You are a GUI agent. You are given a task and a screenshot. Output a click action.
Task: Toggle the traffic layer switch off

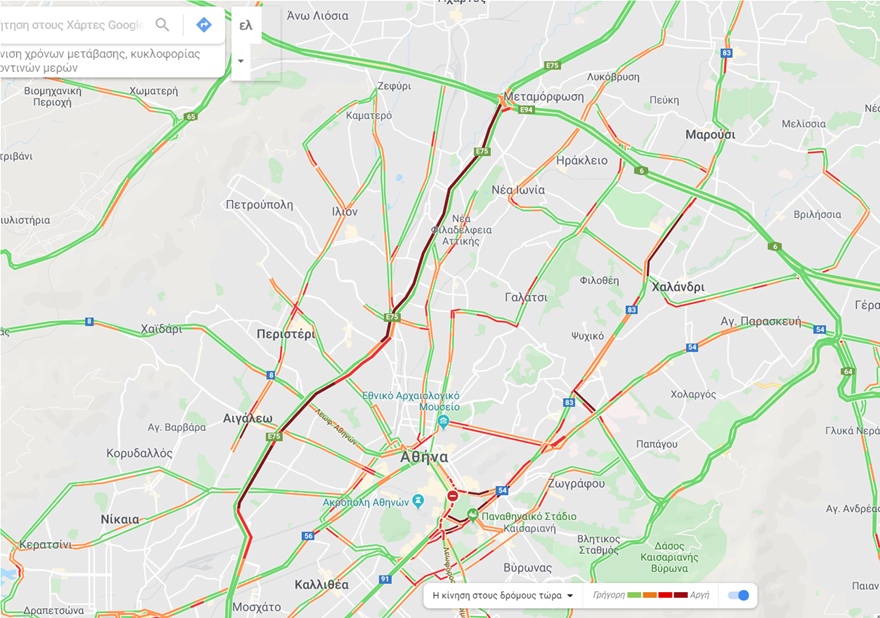738,596
